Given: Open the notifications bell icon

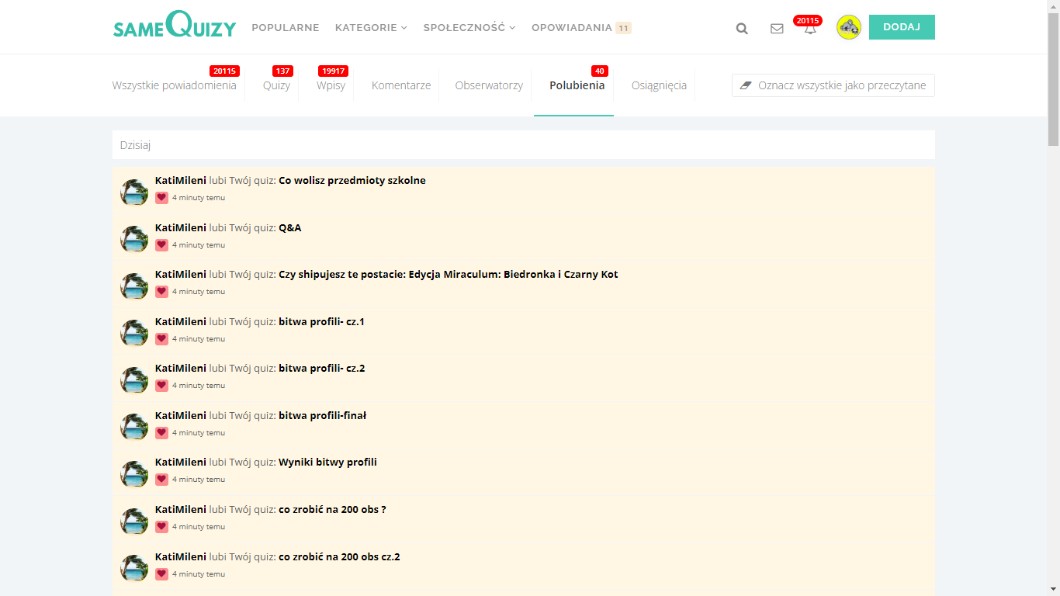Looking at the screenshot, I should coord(810,28).
